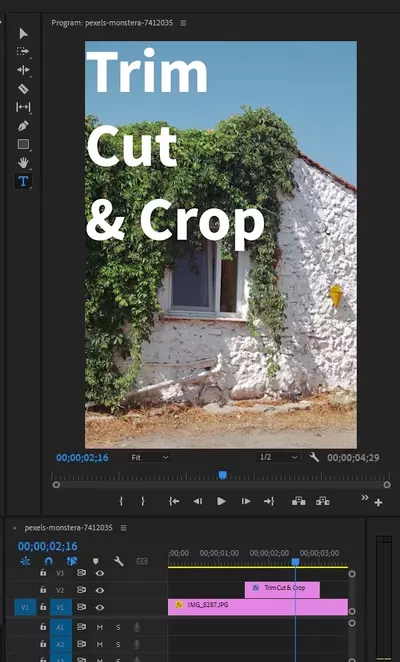This screenshot has width=400, height=662.
Task: Toggle Snap magnet in timeline
Action: click(49, 561)
